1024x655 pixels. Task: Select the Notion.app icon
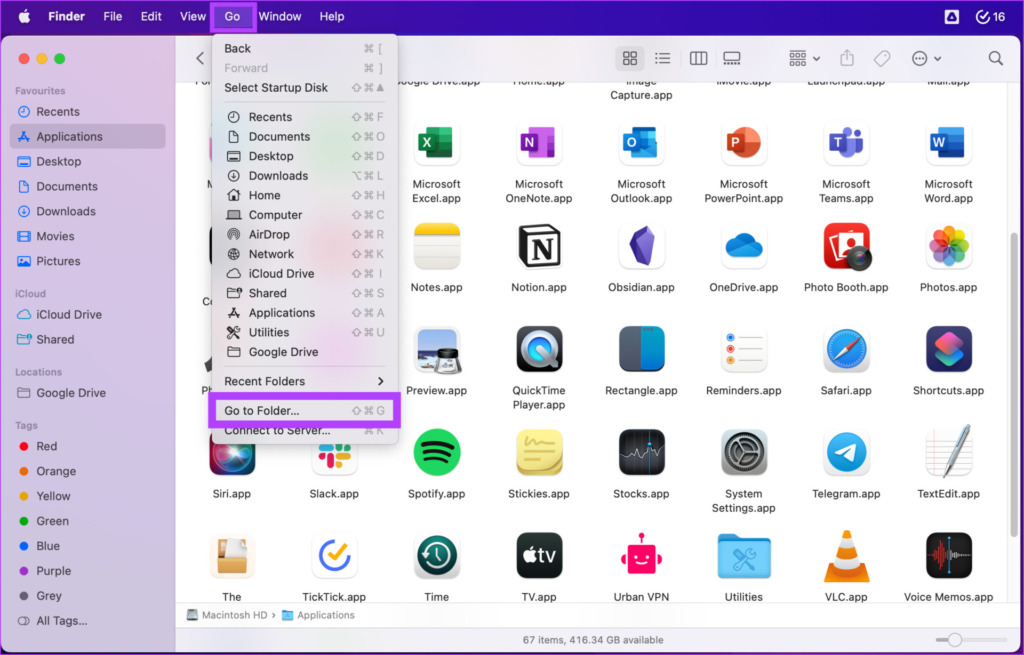[x=539, y=246]
